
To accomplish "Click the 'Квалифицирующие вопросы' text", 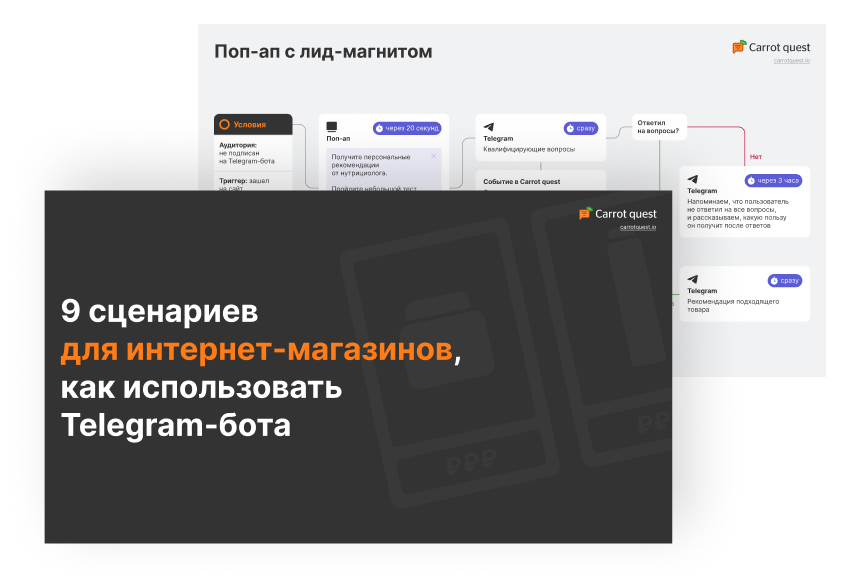I will 529,149.
